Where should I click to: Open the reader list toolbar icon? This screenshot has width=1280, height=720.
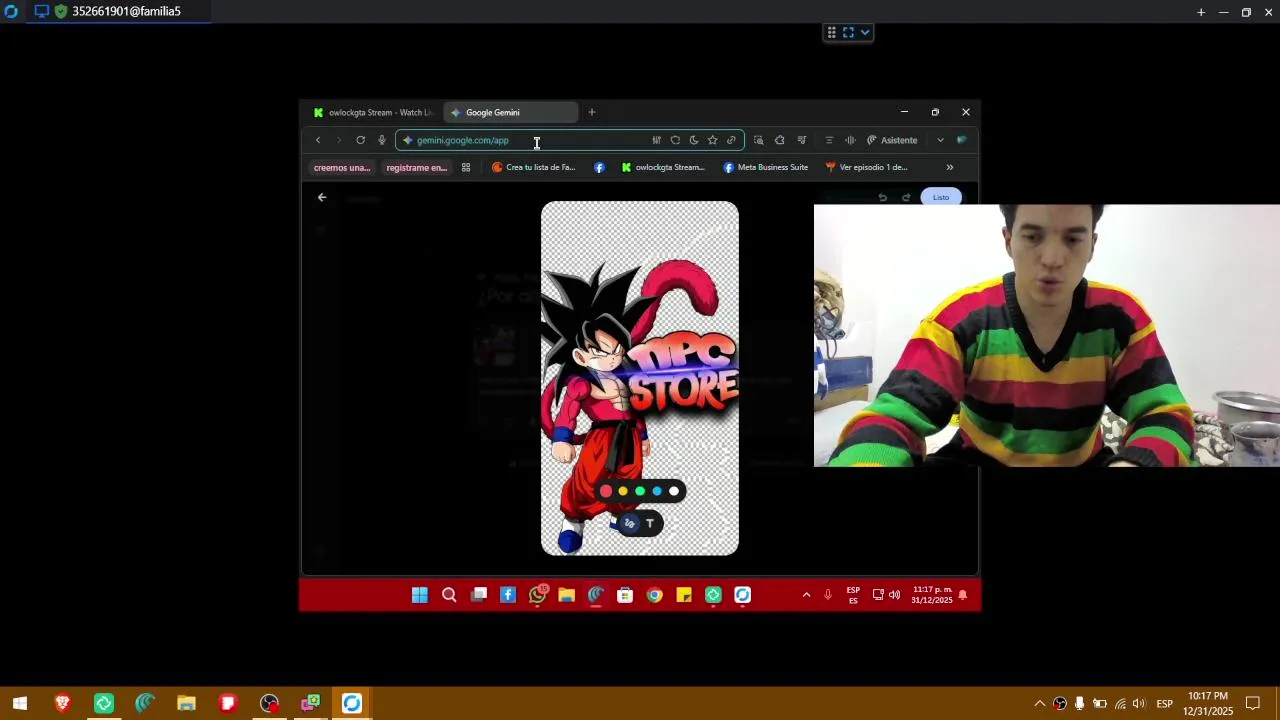[x=828, y=140]
